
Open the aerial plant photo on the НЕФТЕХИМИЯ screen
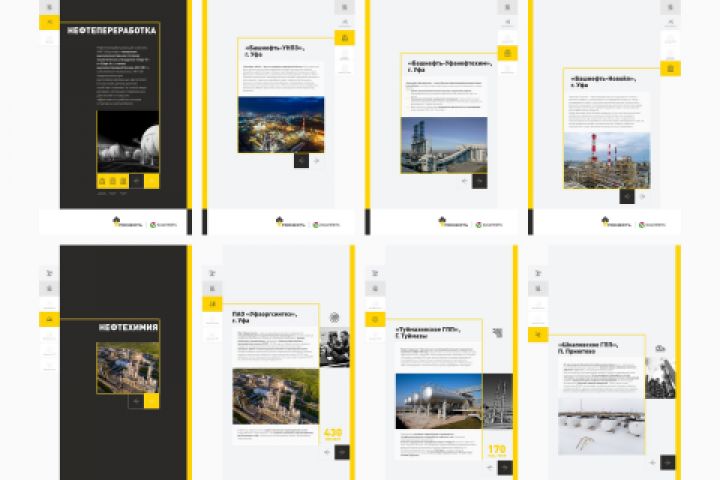128,367
